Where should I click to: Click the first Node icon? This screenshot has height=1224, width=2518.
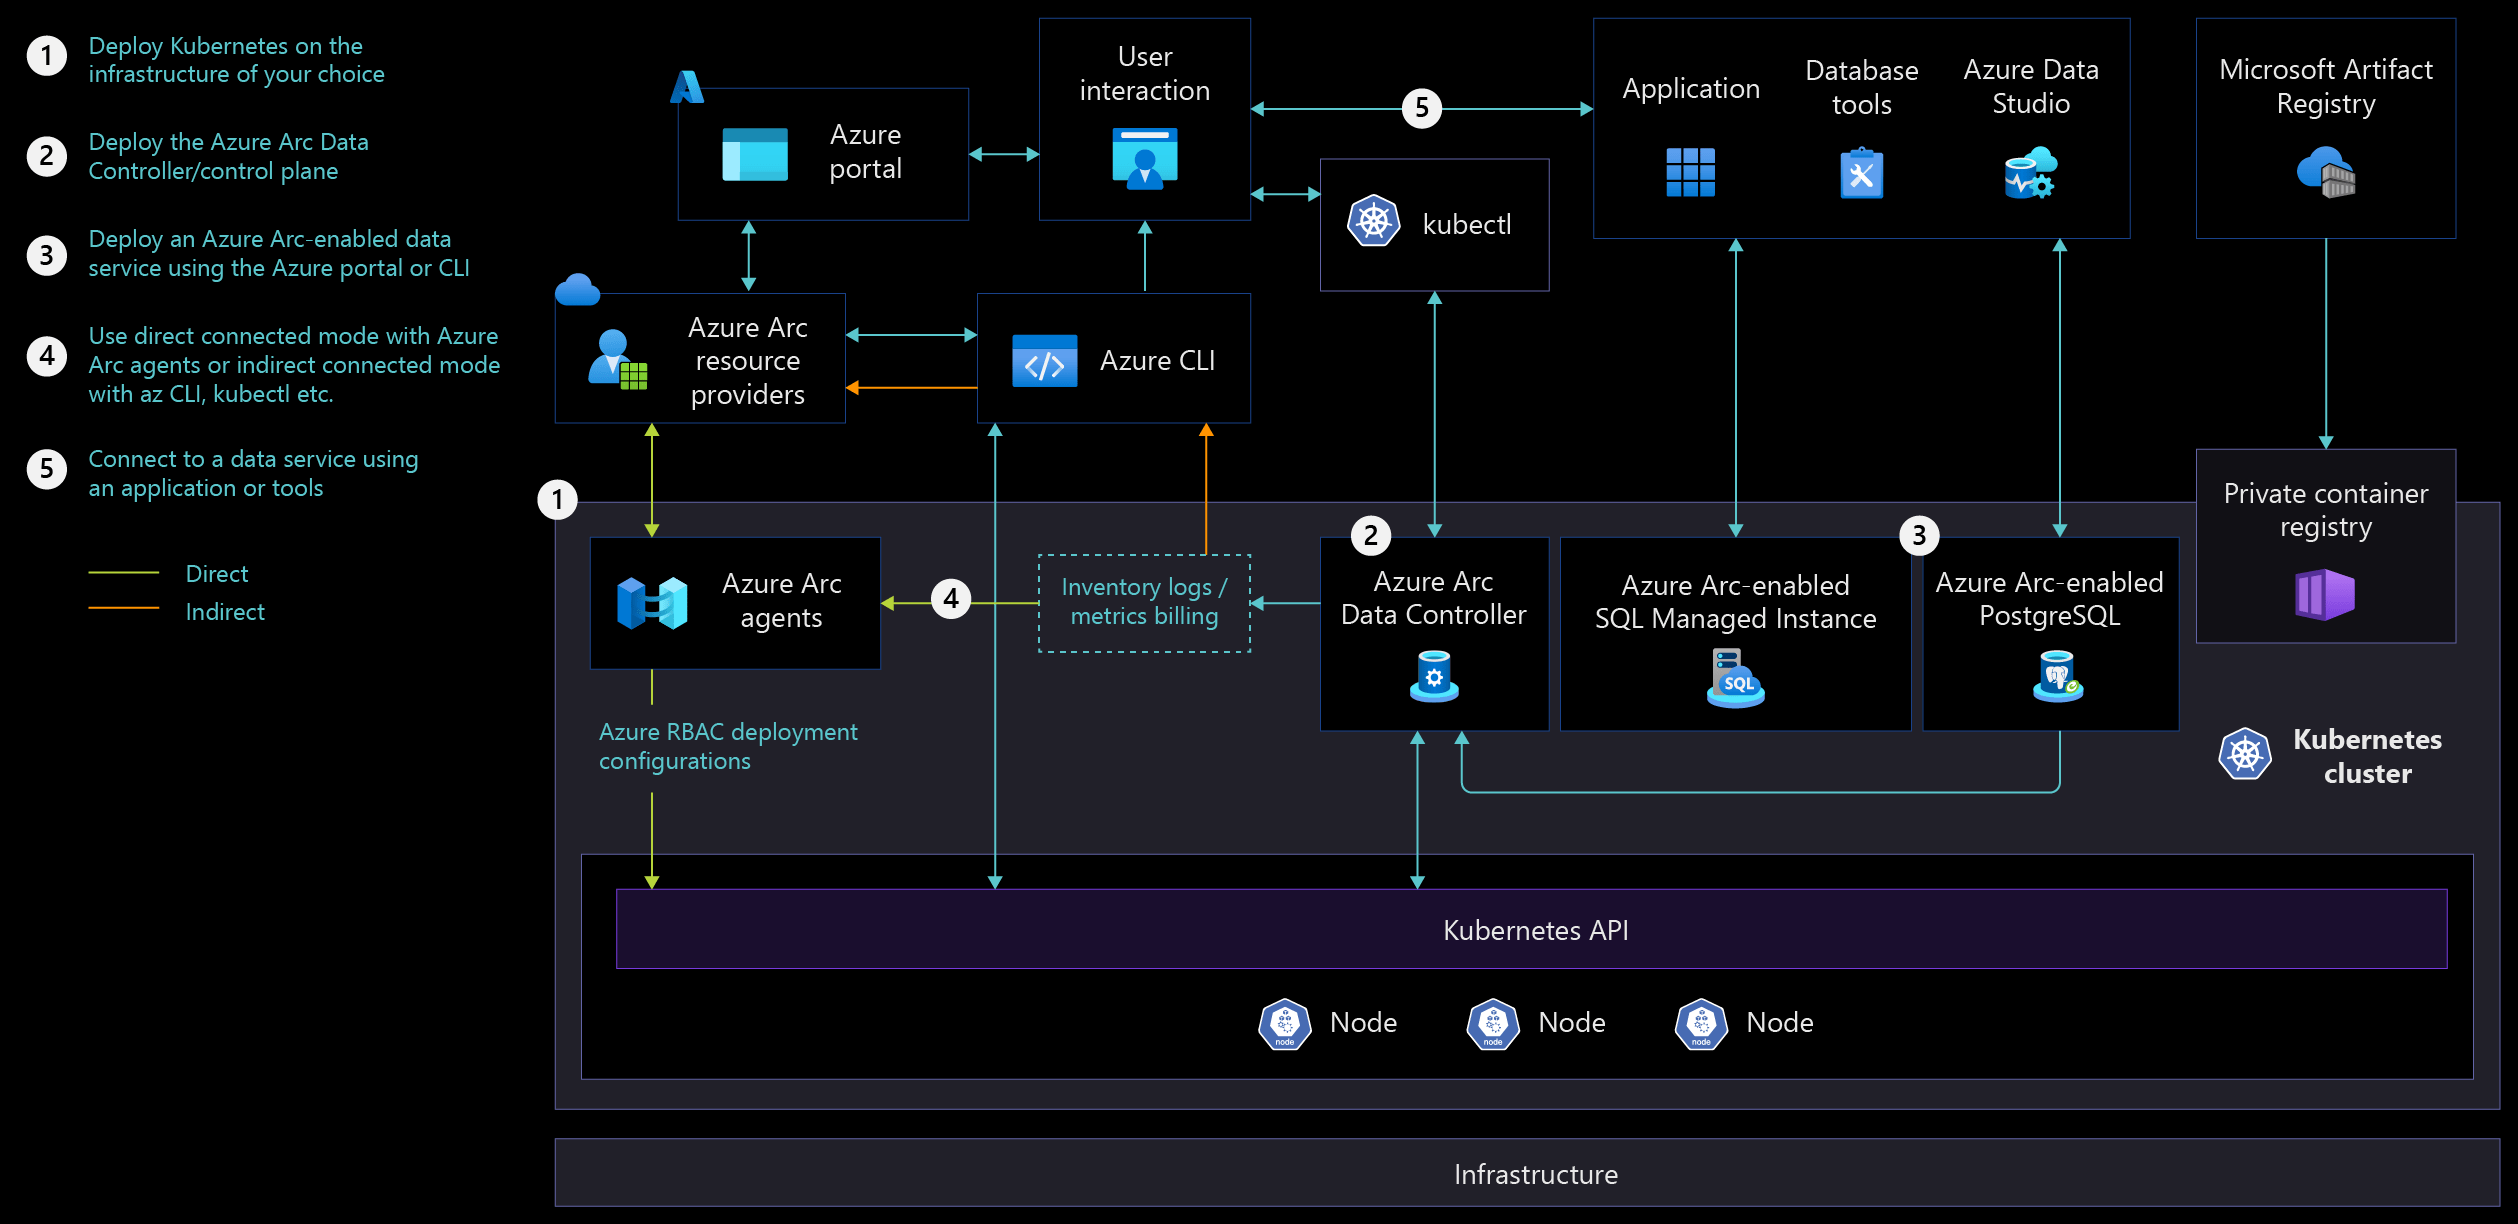coord(1284,1024)
